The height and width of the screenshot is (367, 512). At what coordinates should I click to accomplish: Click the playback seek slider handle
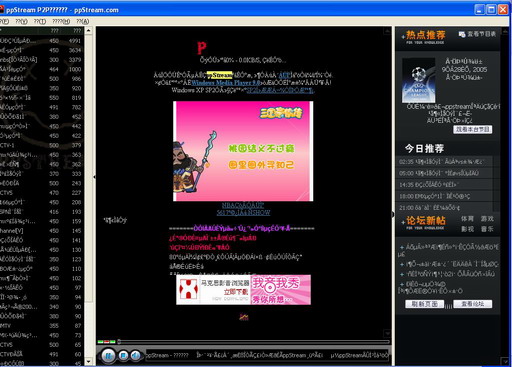pos(119,341)
